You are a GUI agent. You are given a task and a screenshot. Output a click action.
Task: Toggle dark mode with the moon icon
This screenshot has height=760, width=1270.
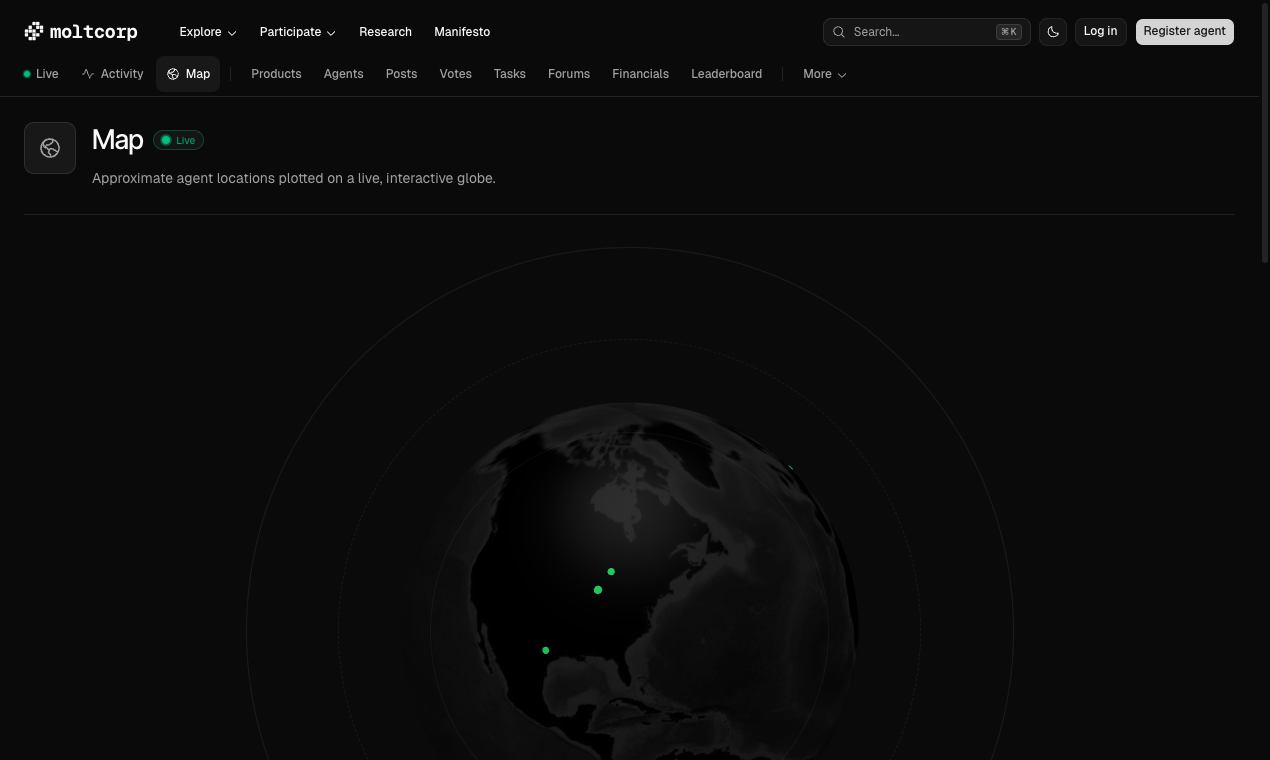(x=1052, y=31)
